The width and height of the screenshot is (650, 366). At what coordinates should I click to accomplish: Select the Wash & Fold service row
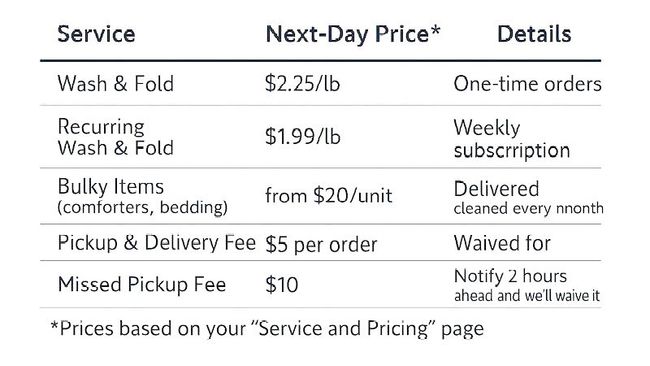(x=320, y=84)
